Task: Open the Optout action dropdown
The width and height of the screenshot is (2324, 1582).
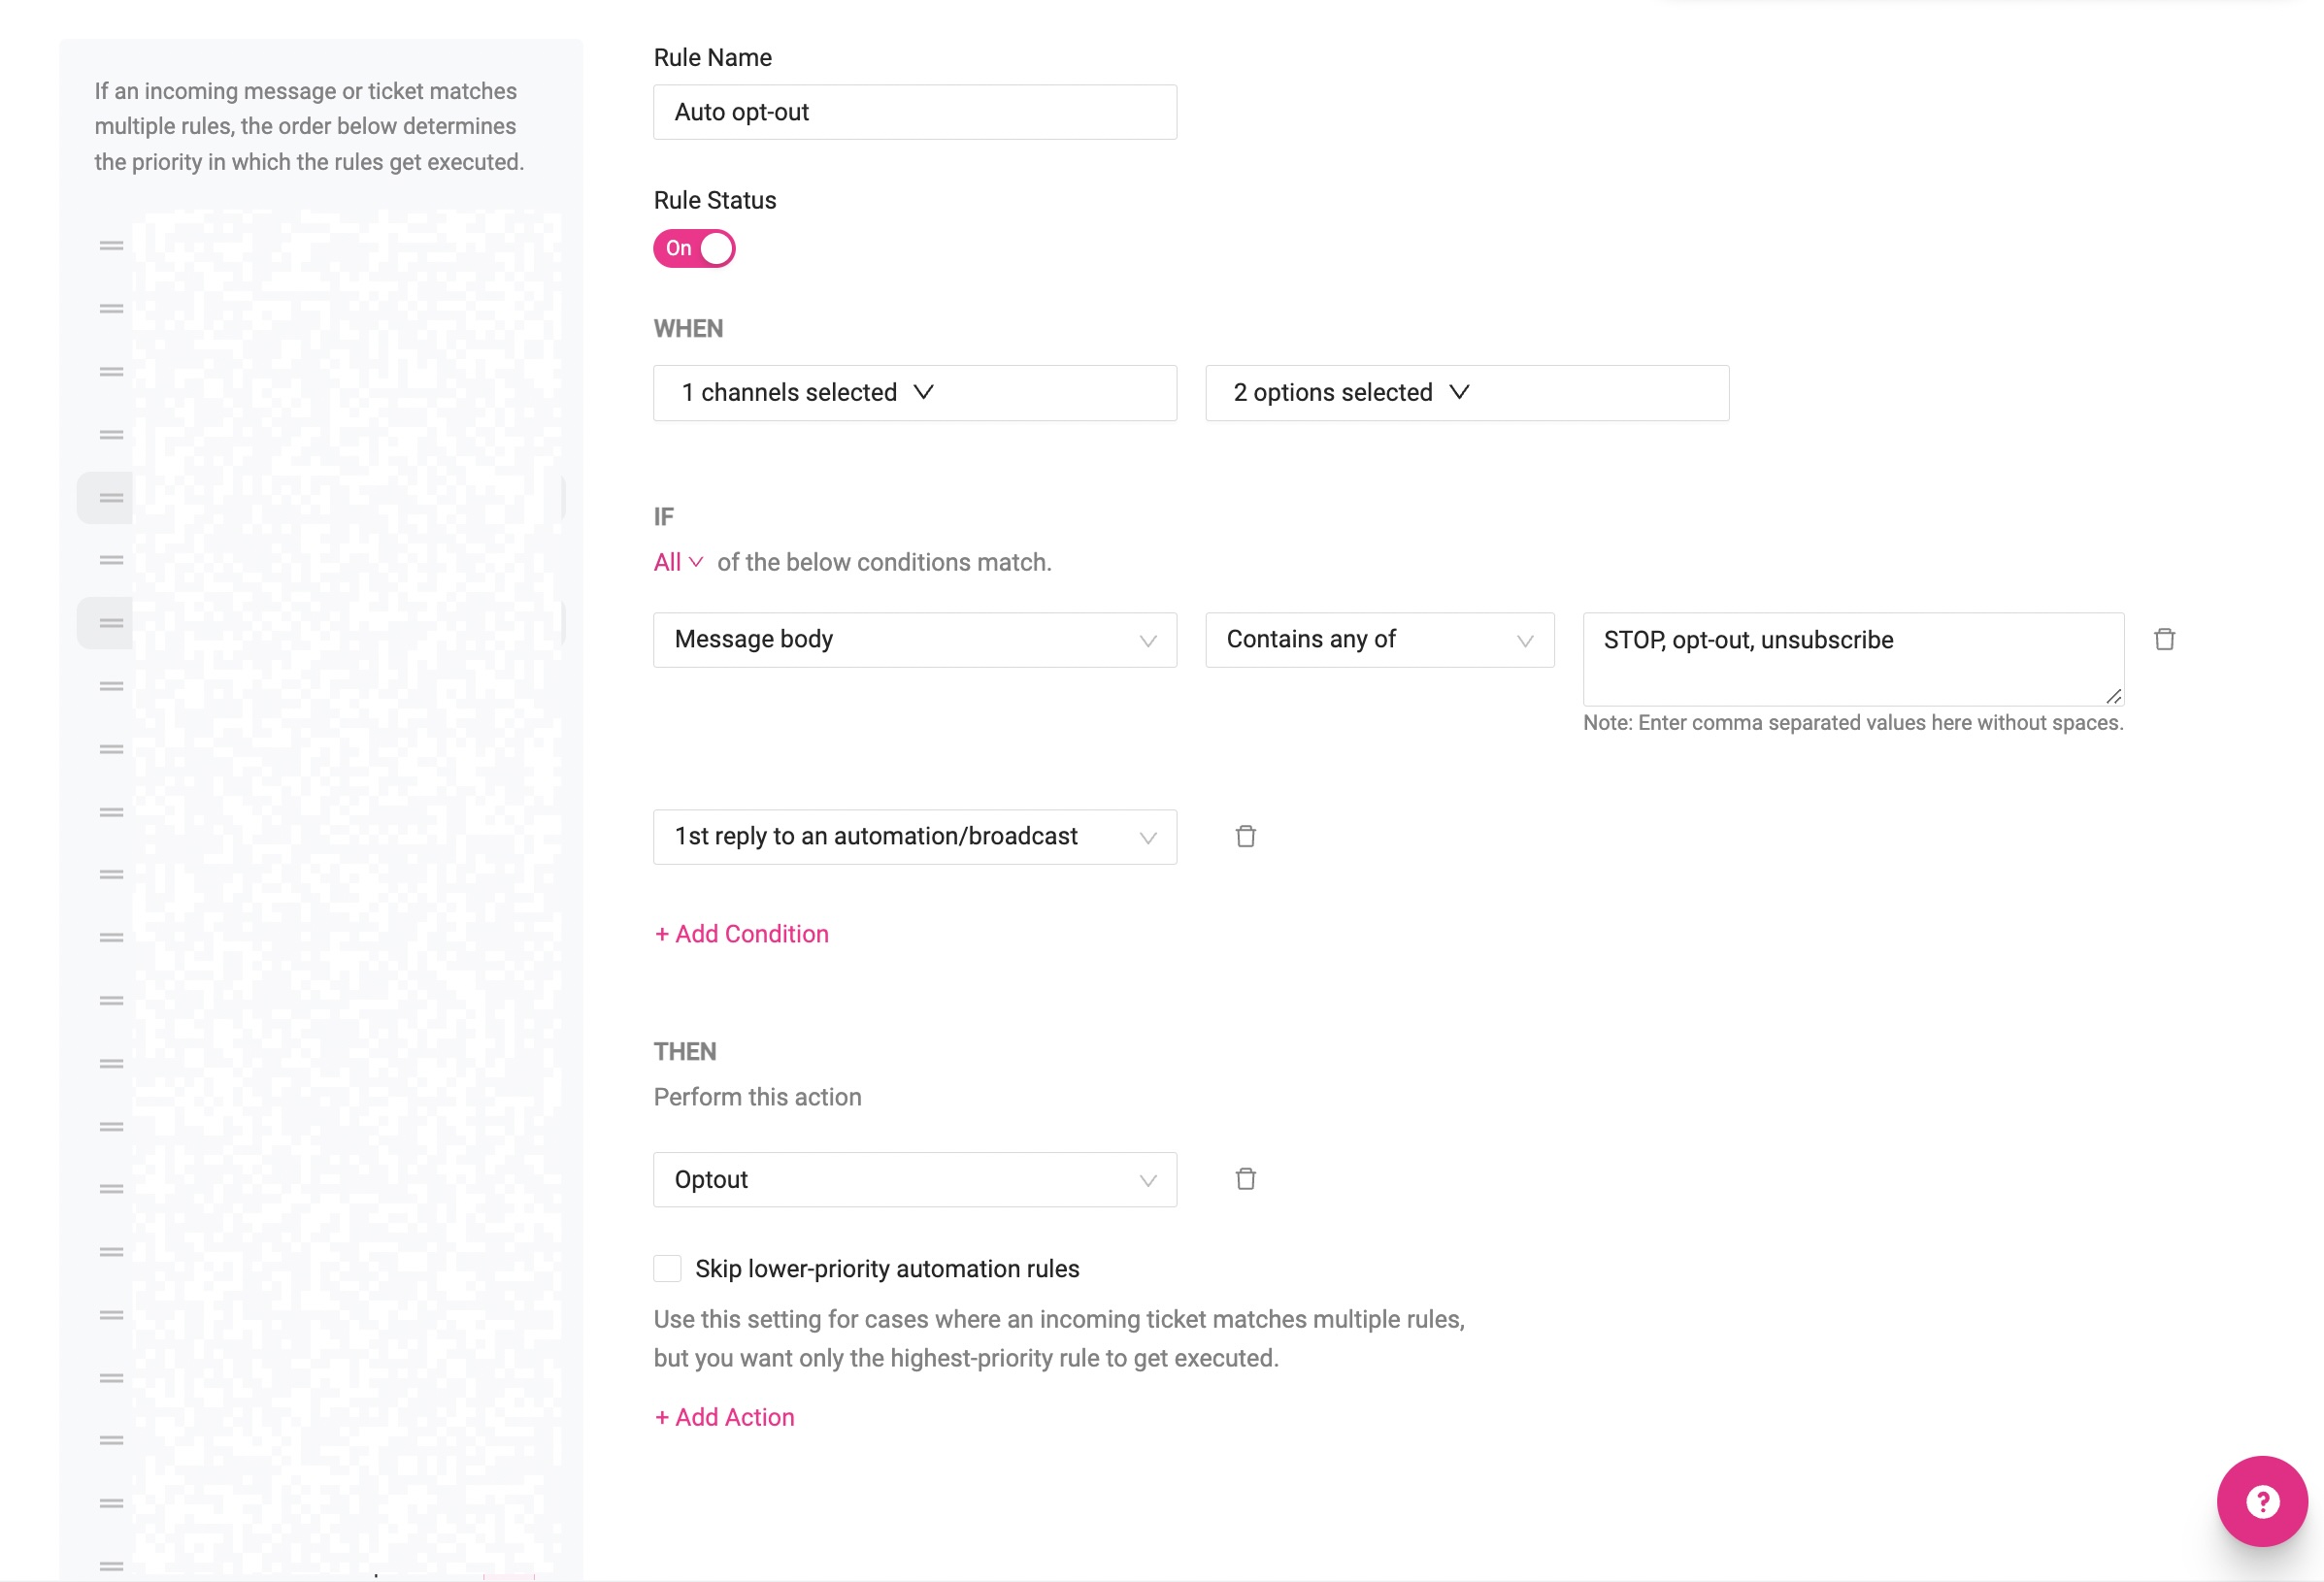Action: click(914, 1179)
